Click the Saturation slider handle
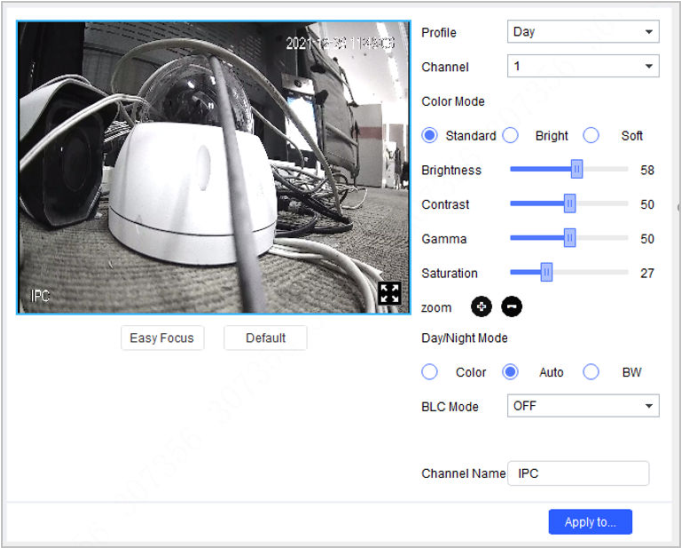The height and width of the screenshot is (549, 683). pyautogui.click(x=547, y=272)
